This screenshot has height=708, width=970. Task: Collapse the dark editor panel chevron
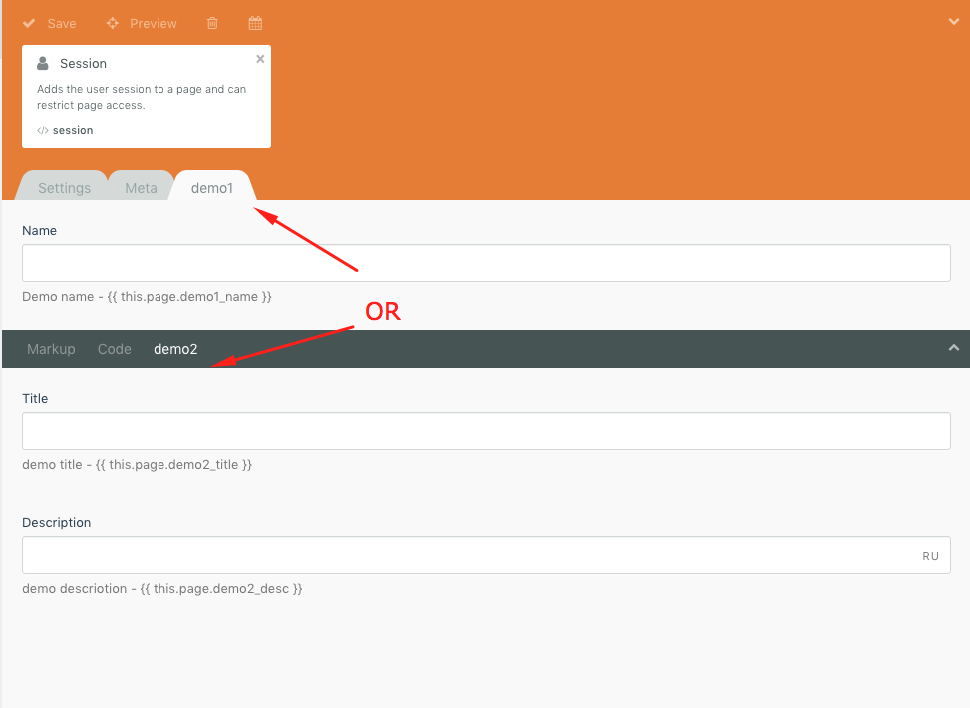954,348
